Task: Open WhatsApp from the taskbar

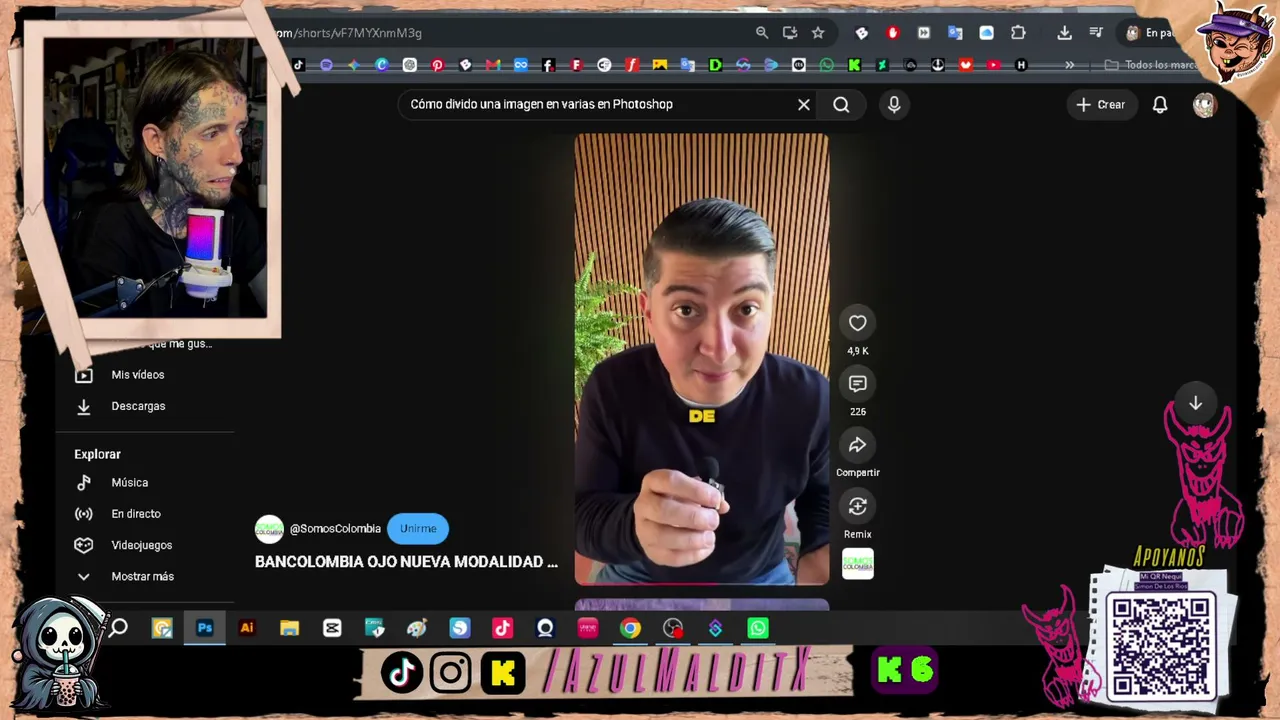Action: [758, 628]
